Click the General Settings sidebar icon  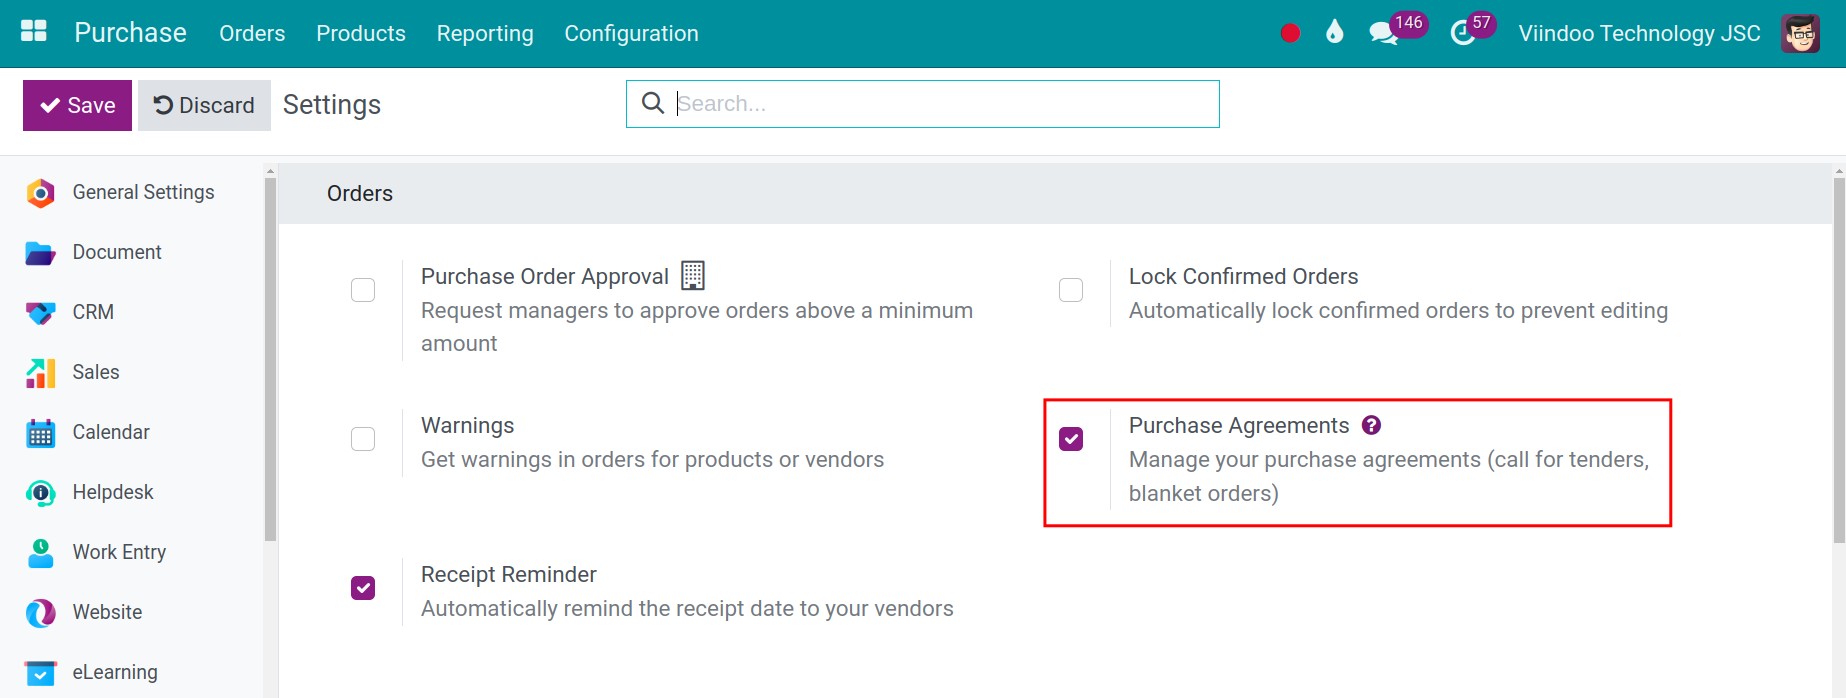click(x=40, y=193)
